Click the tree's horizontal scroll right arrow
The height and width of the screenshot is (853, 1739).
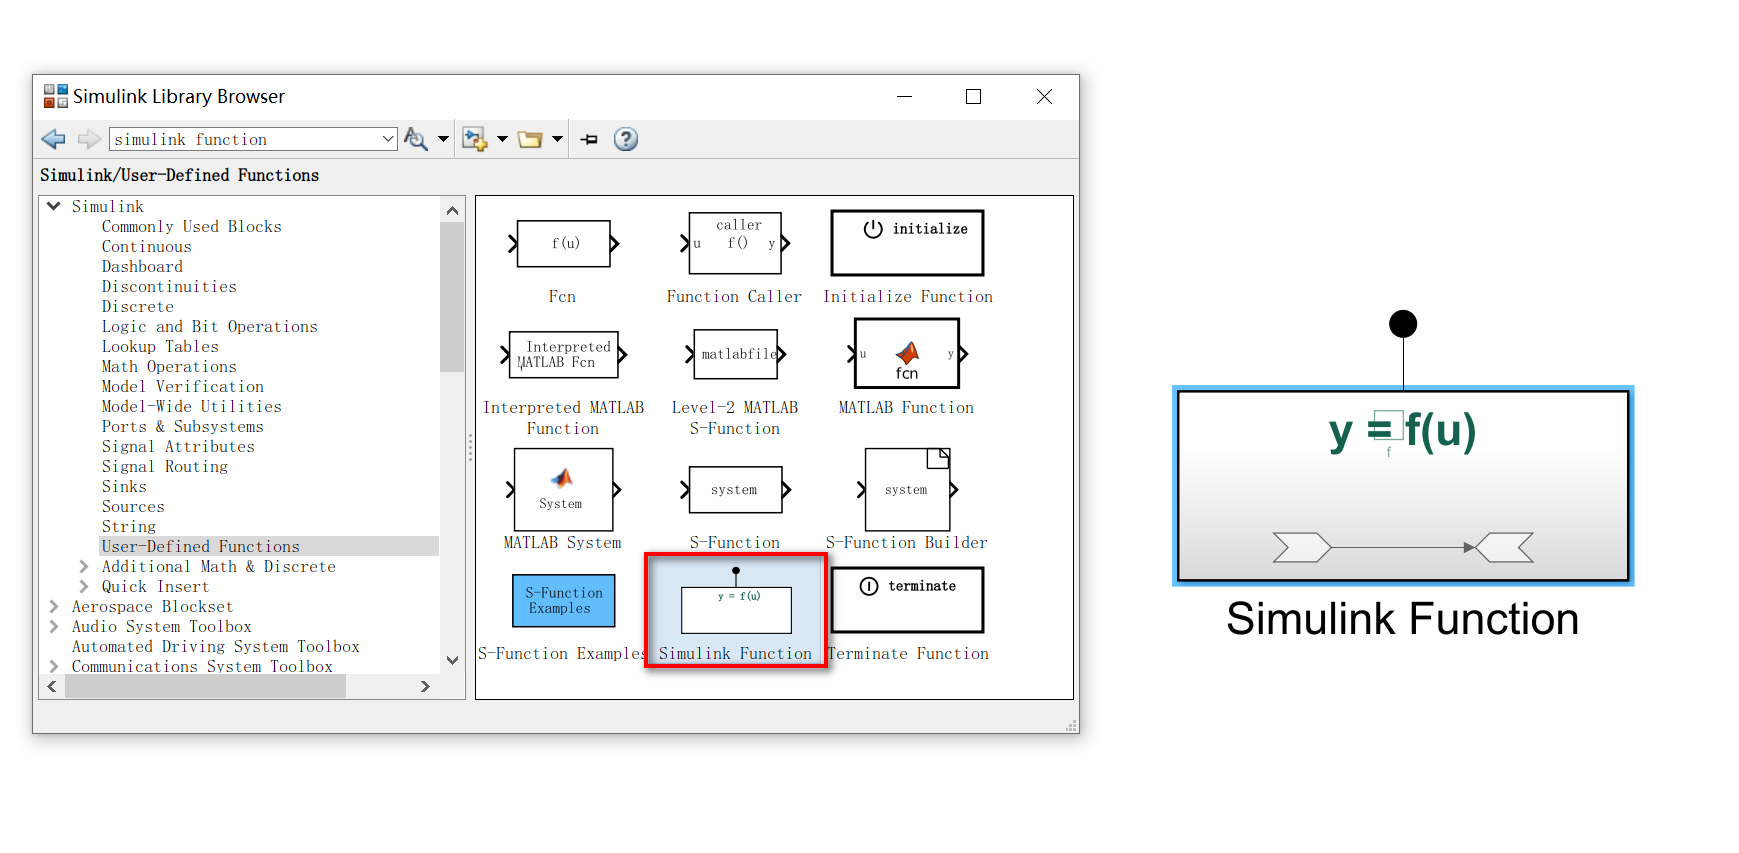click(425, 686)
